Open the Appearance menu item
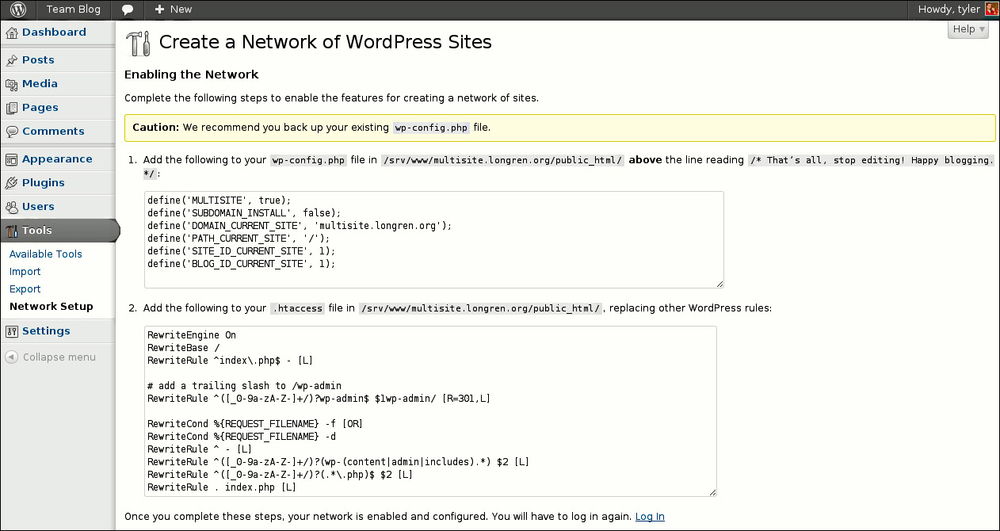Screen dimensions: 1000x531 59,159
